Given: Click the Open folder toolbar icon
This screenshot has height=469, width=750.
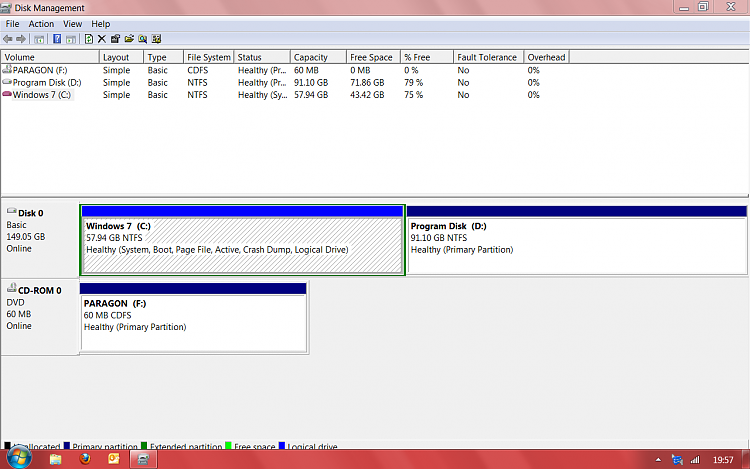Looking at the screenshot, I should point(129,39).
